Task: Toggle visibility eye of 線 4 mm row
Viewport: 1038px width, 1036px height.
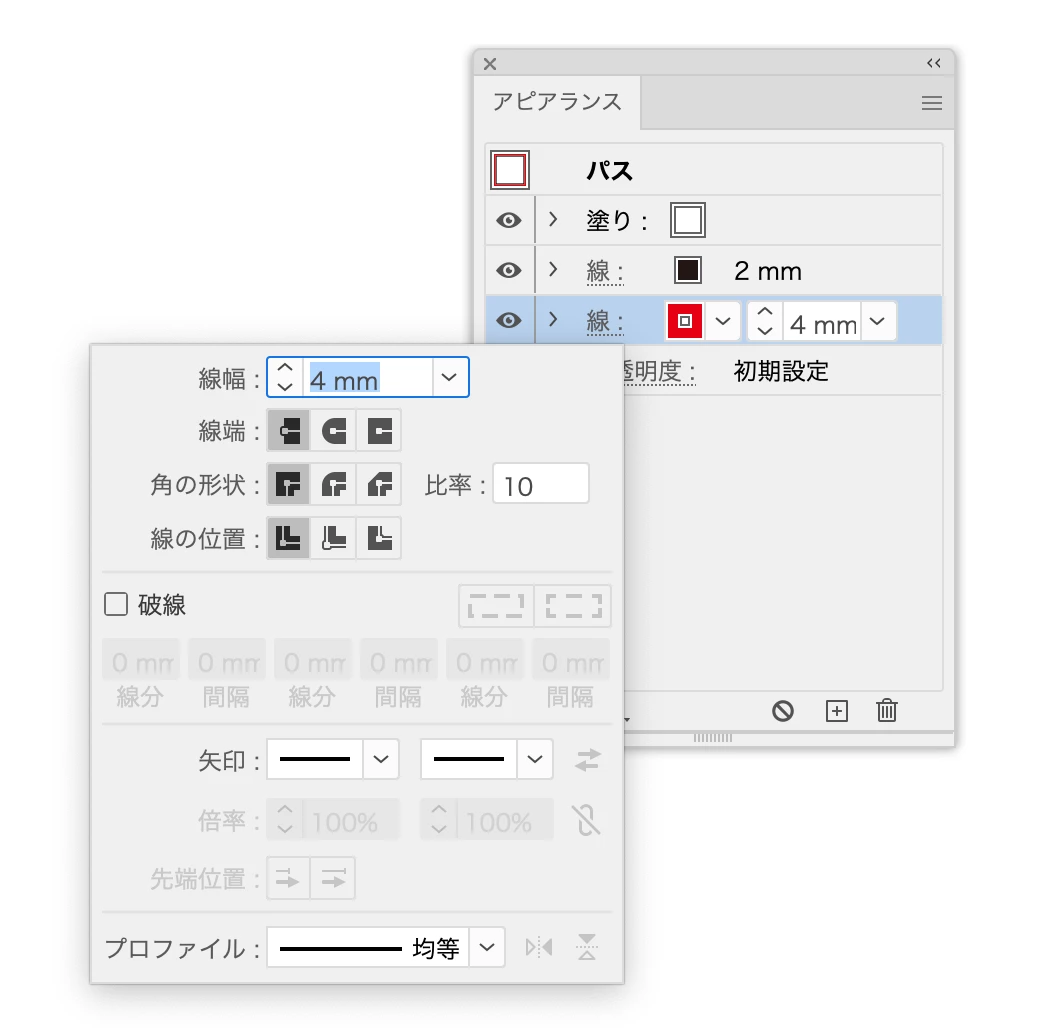Action: (x=508, y=320)
